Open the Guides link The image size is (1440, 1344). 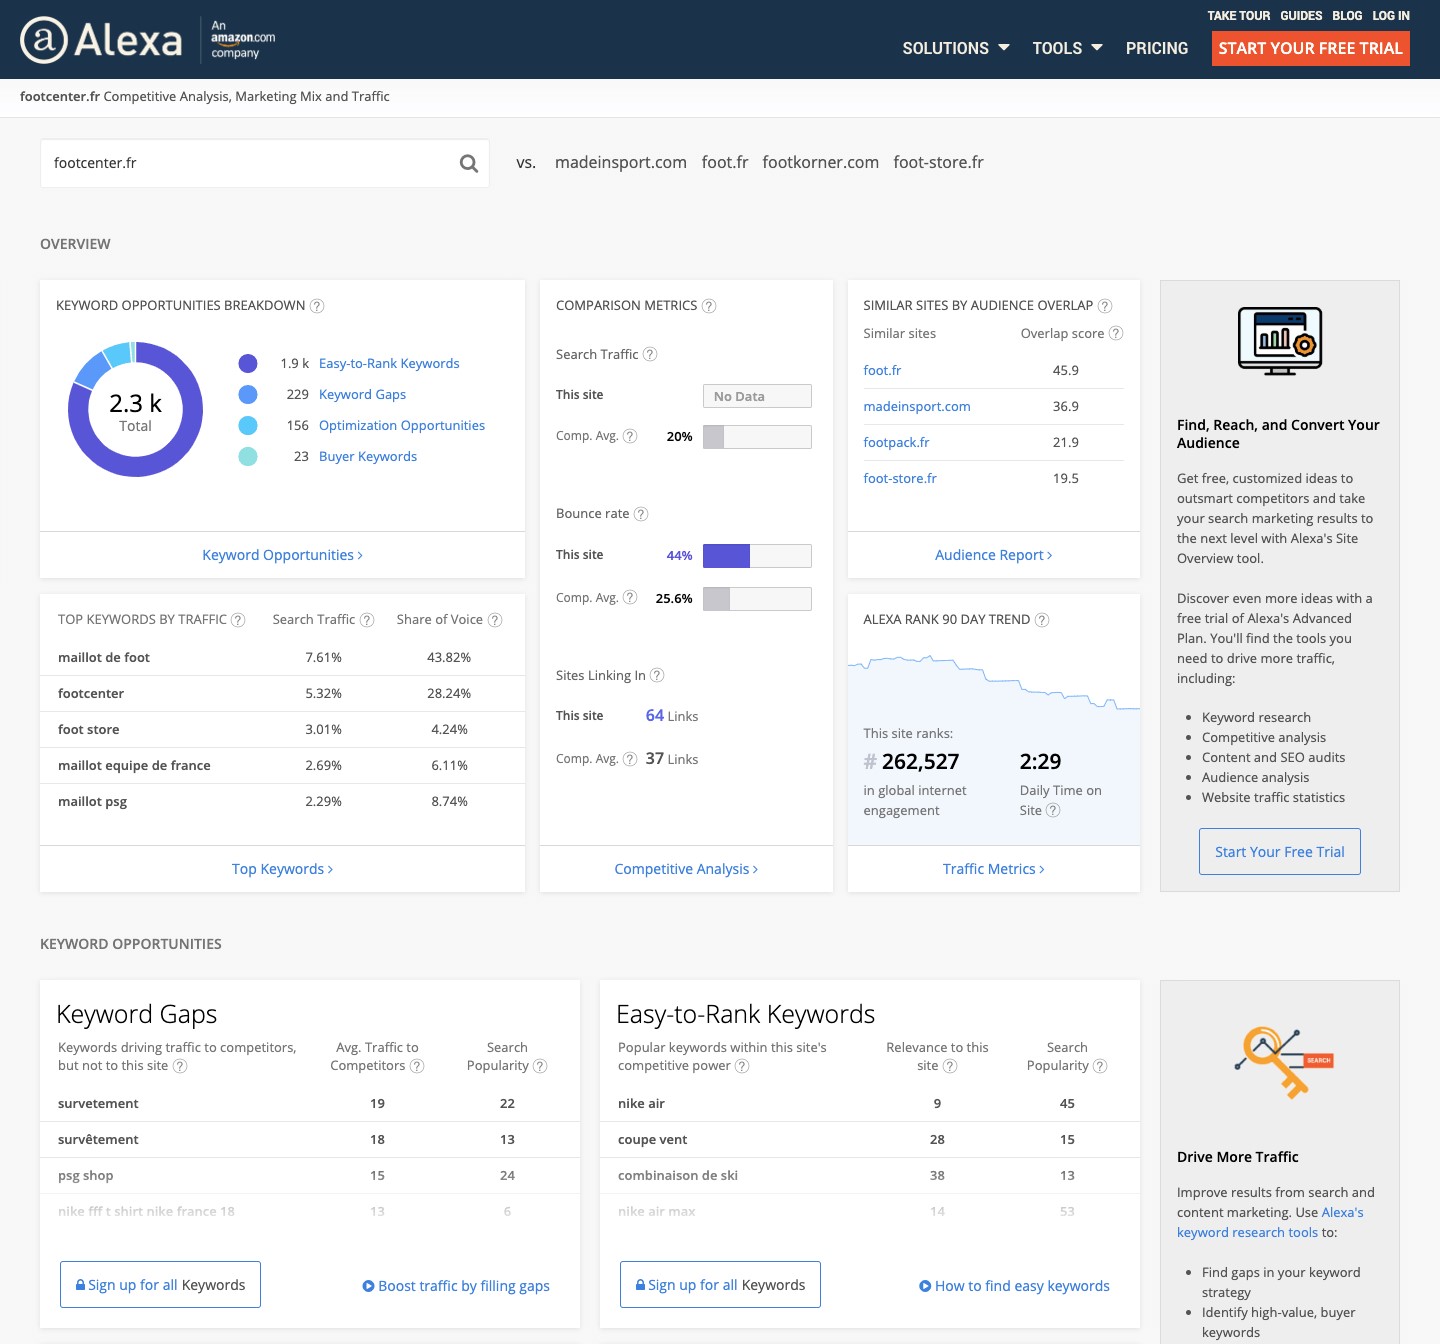pyautogui.click(x=1301, y=16)
